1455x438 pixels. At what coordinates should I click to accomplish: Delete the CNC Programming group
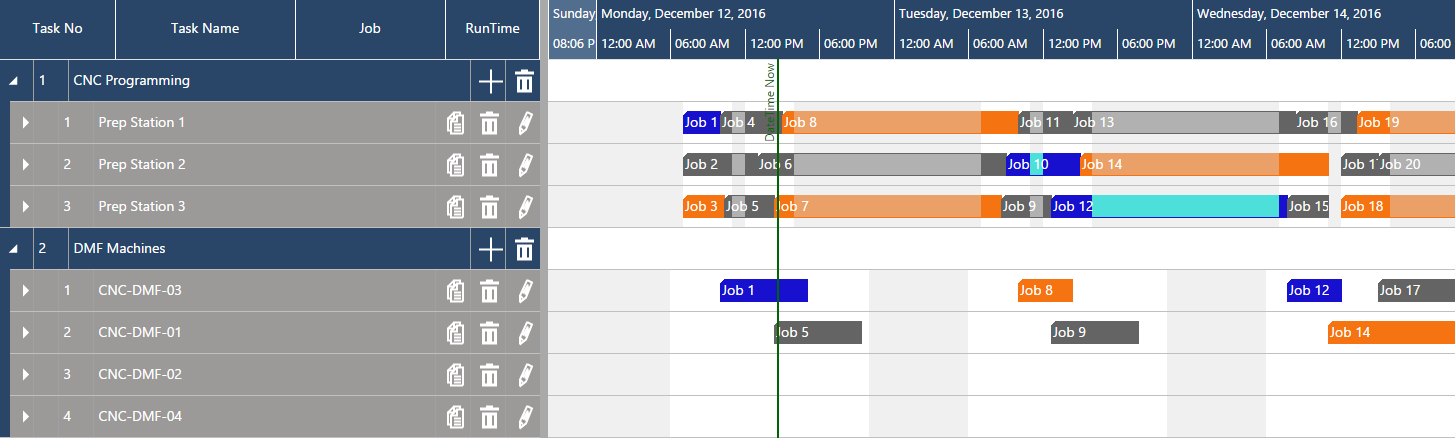[524, 81]
